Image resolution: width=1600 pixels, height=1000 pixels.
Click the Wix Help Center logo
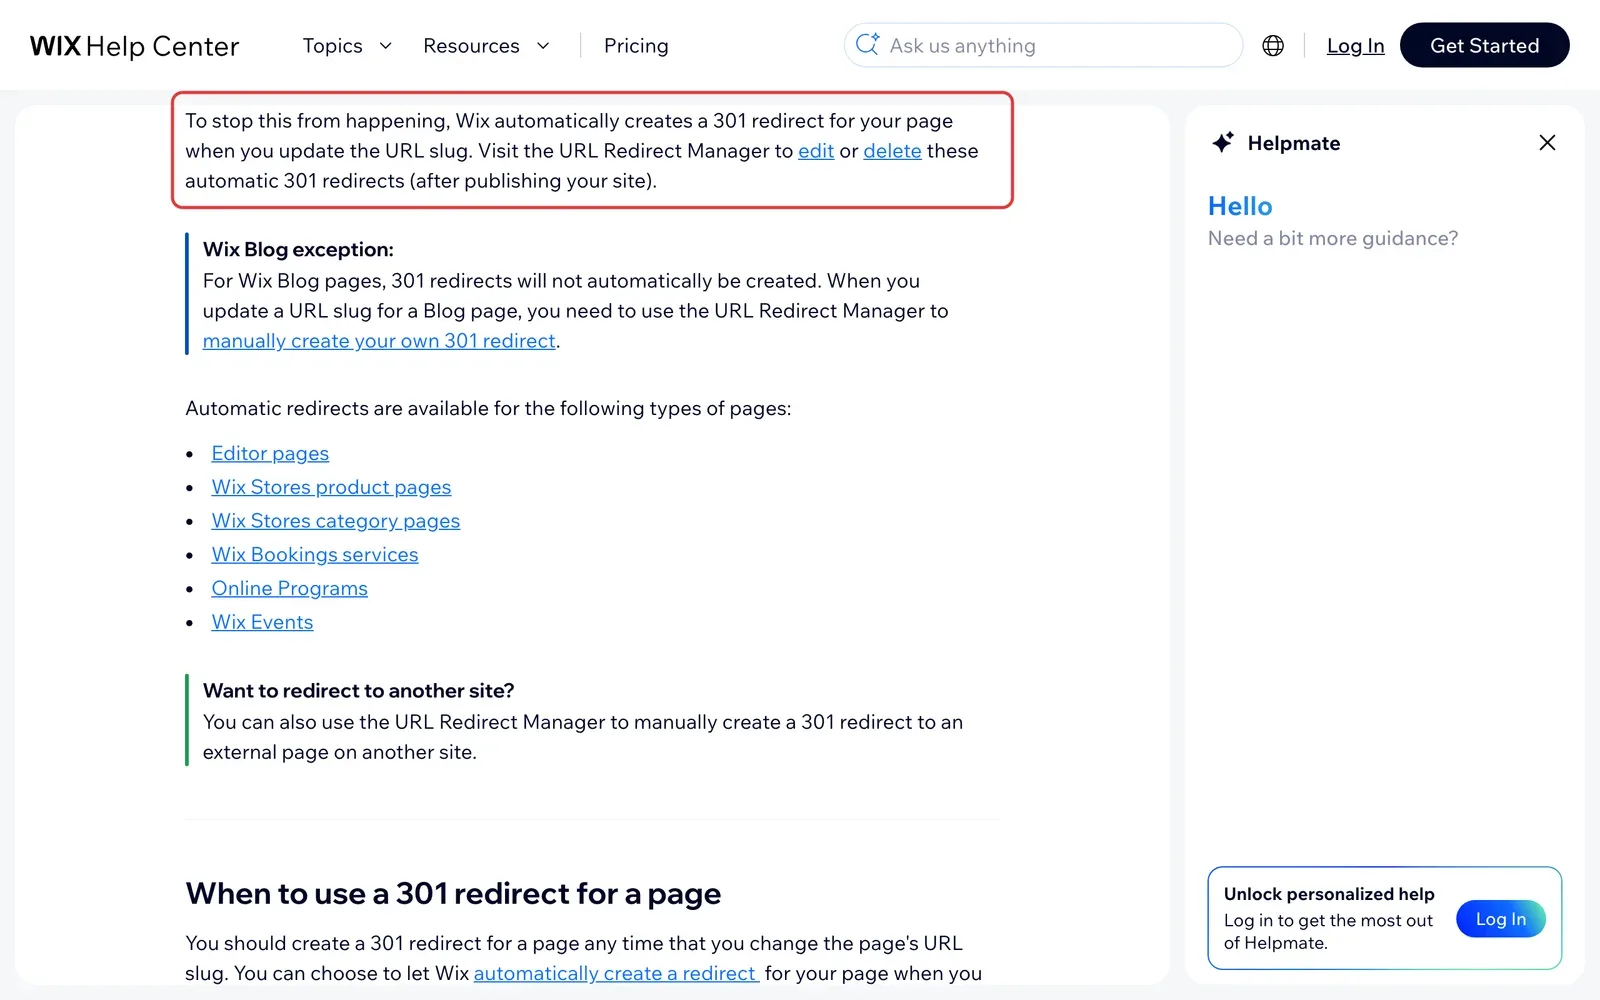pos(134,46)
